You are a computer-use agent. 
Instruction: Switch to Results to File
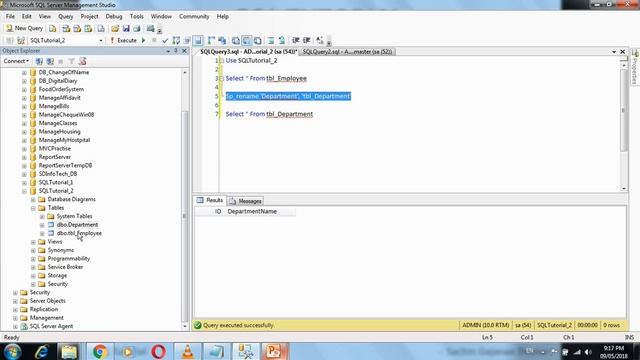(x=258, y=40)
